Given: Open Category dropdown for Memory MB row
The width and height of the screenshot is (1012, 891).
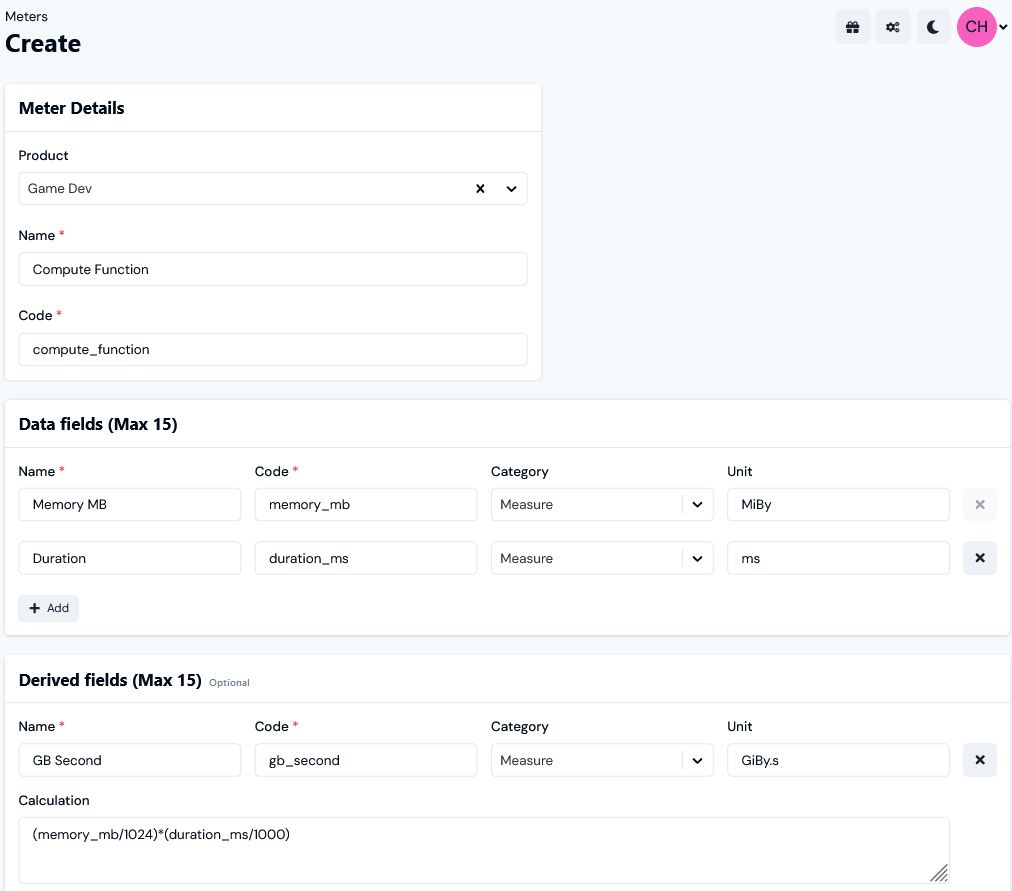Looking at the screenshot, I should (x=697, y=504).
